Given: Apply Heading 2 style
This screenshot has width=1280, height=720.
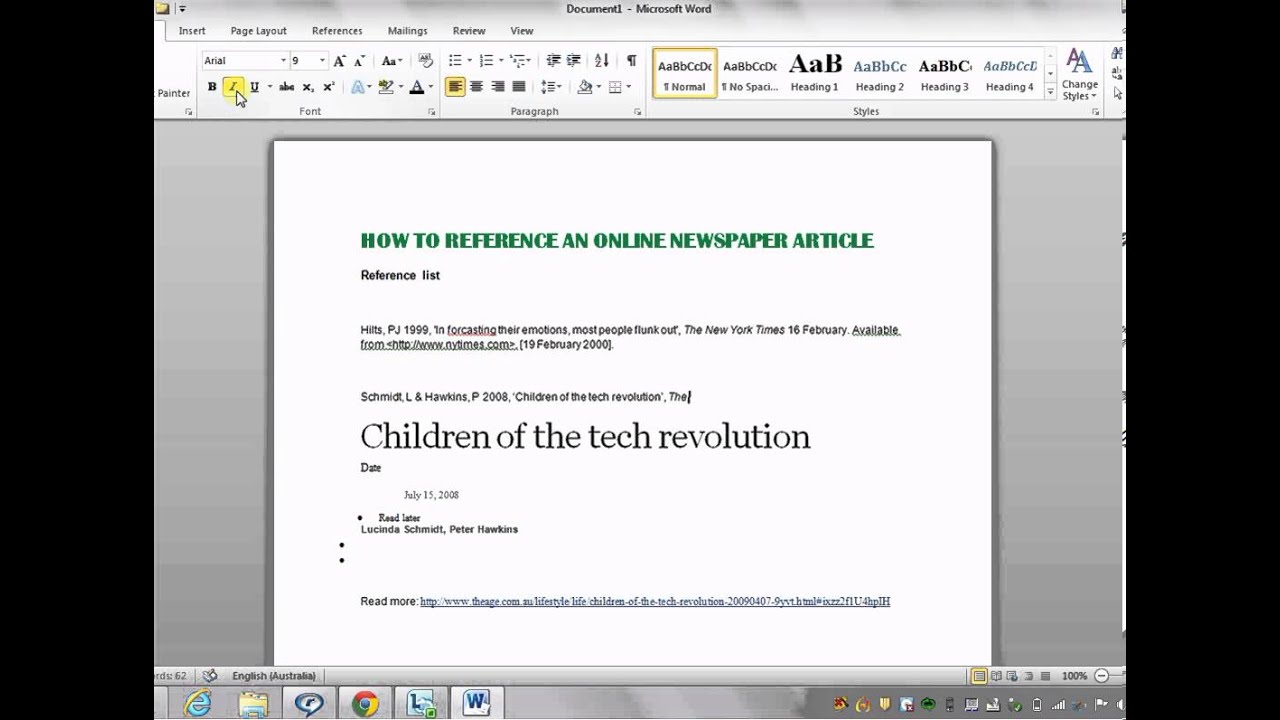Looking at the screenshot, I should (880, 74).
